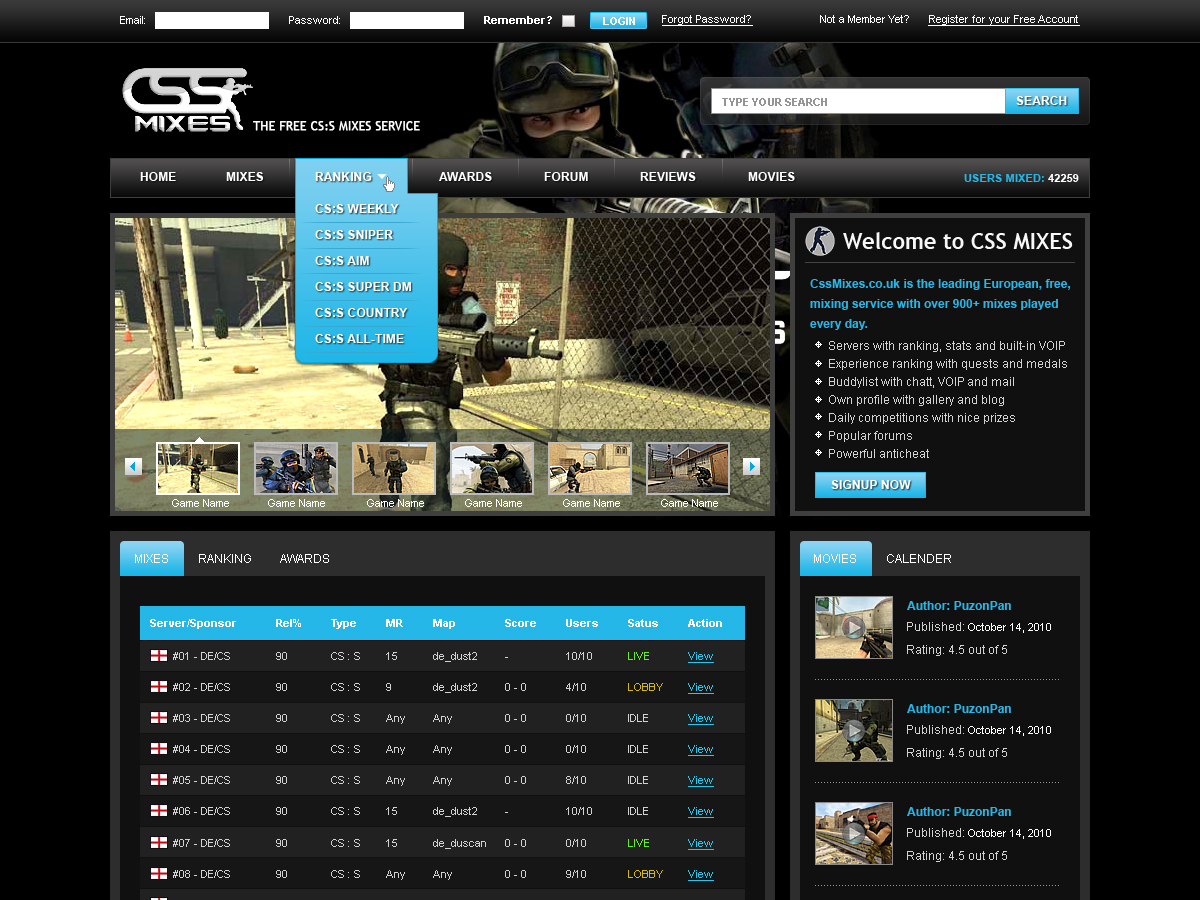Play the third movie thumbnail
This screenshot has height=900, width=1200.
coord(854,834)
